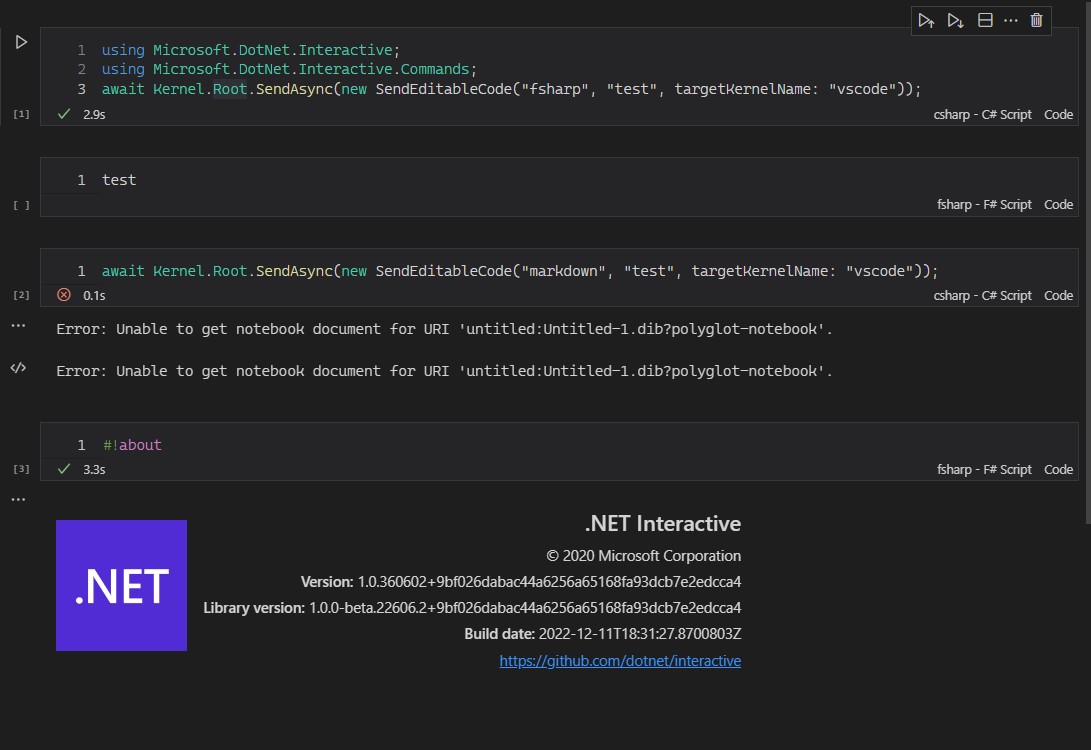Execute cells above using the up-arrow run icon
Image resolution: width=1091 pixels, height=750 pixels.
click(x=925, y=20)
